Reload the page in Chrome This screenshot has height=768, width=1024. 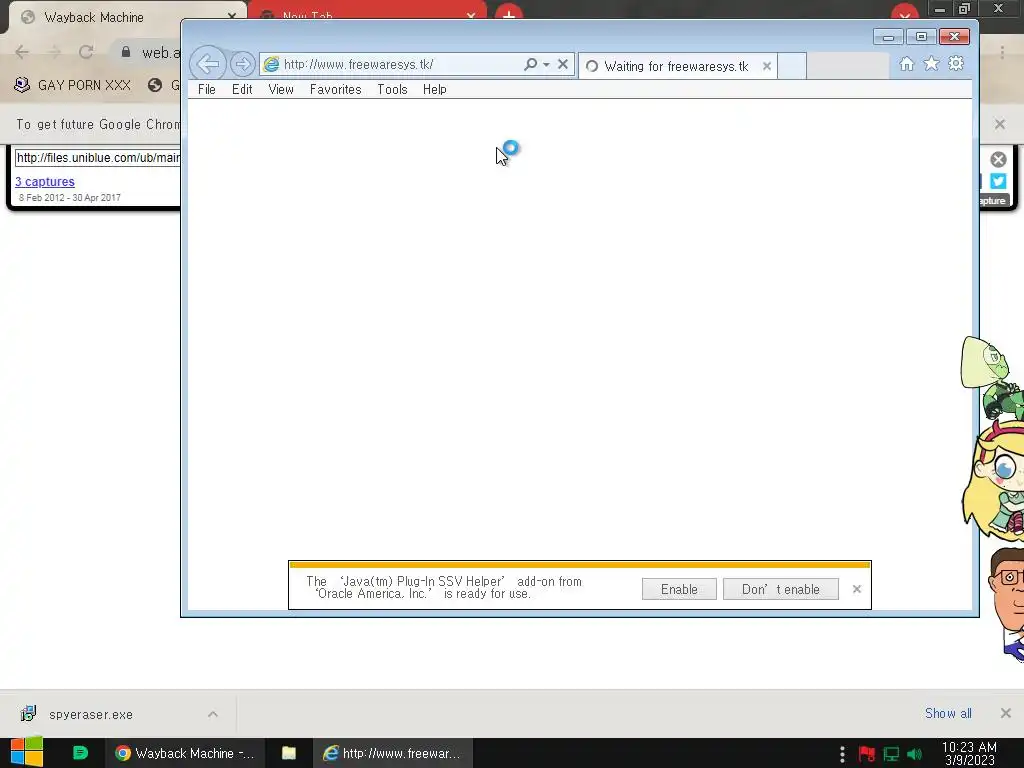tap(86, 52)
